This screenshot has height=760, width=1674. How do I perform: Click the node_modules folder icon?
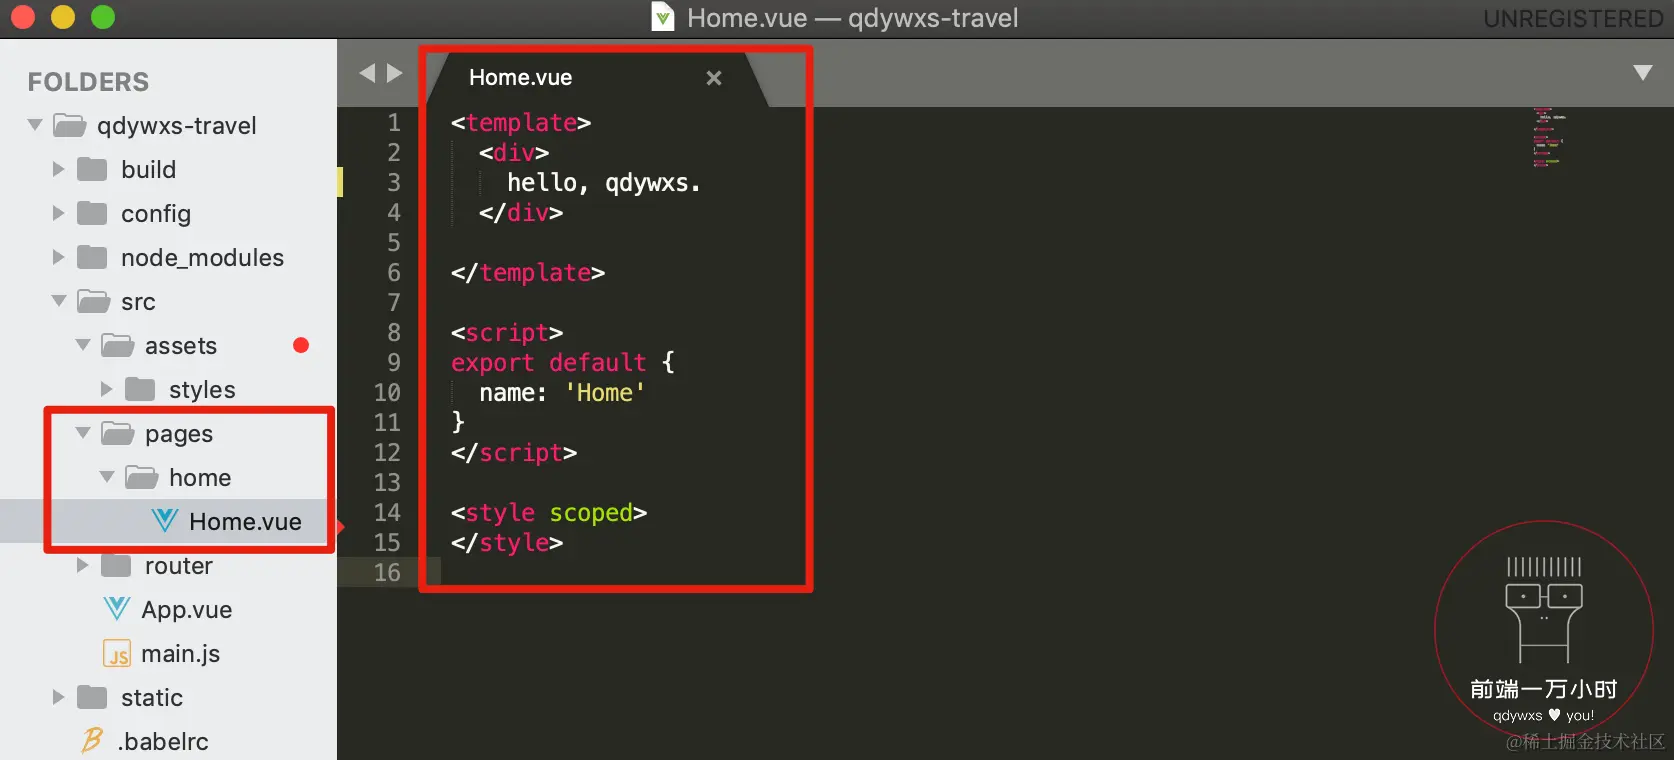(92, 257)
